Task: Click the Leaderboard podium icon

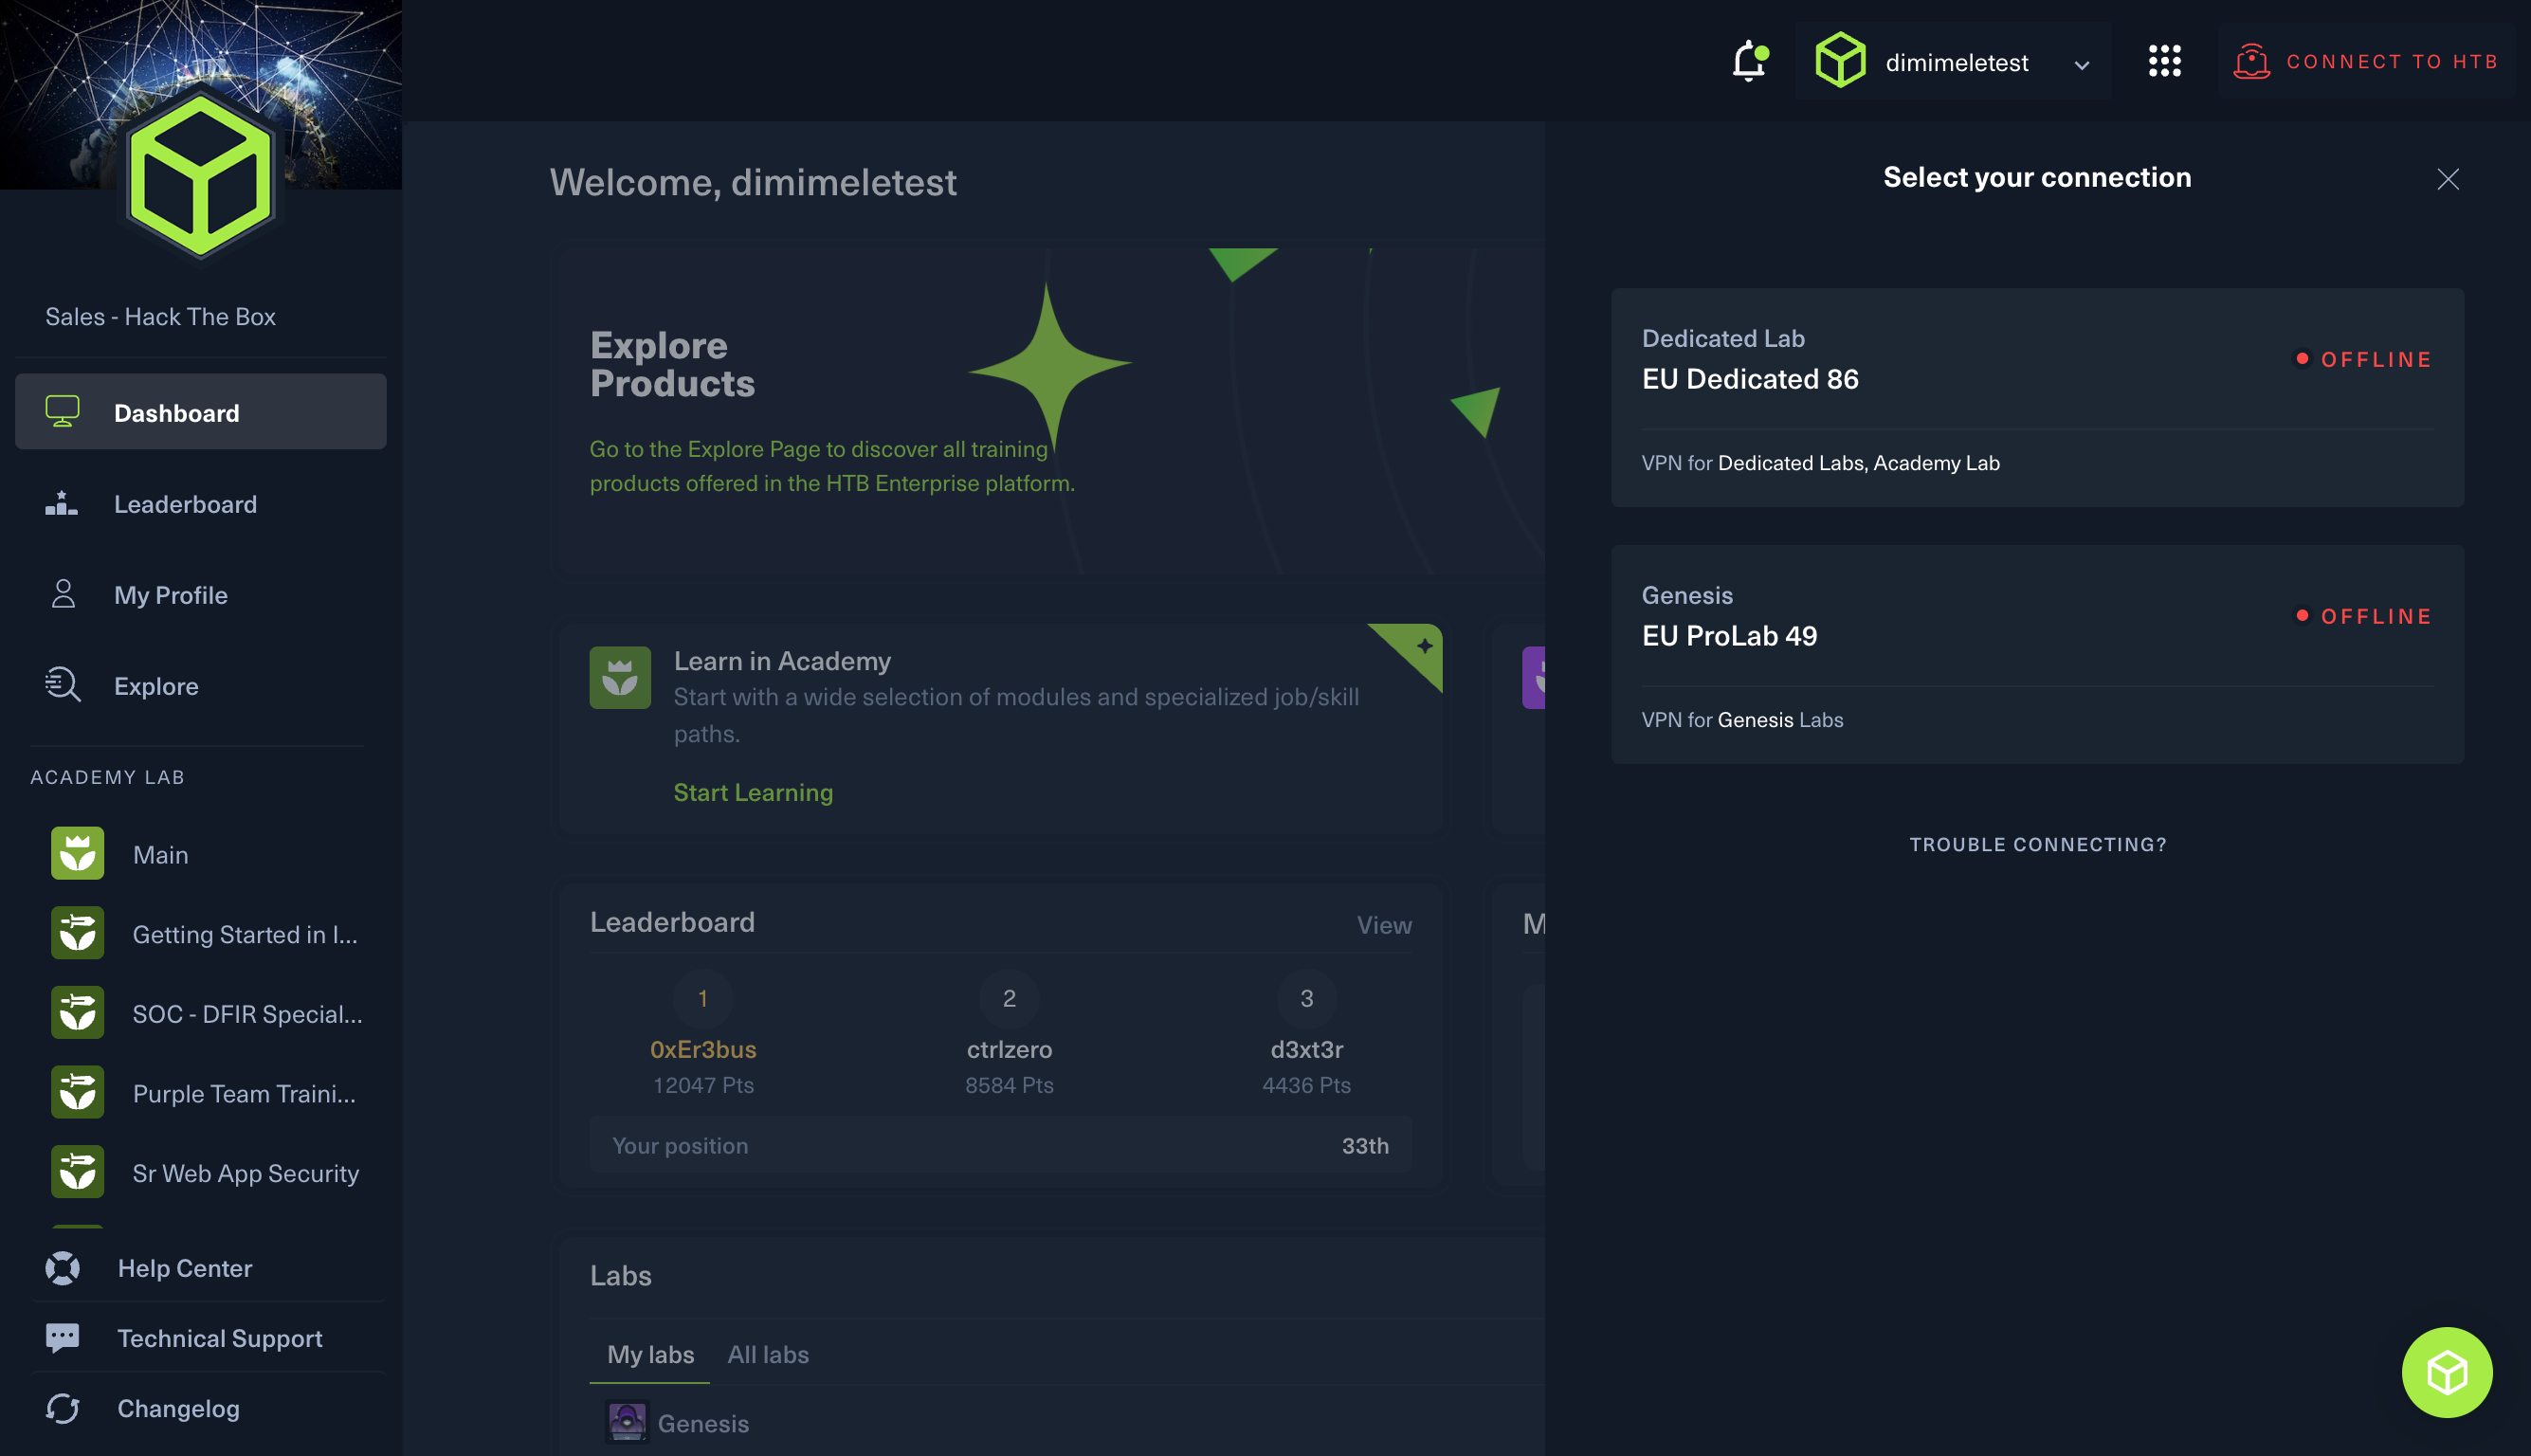Action: [62, 503]
